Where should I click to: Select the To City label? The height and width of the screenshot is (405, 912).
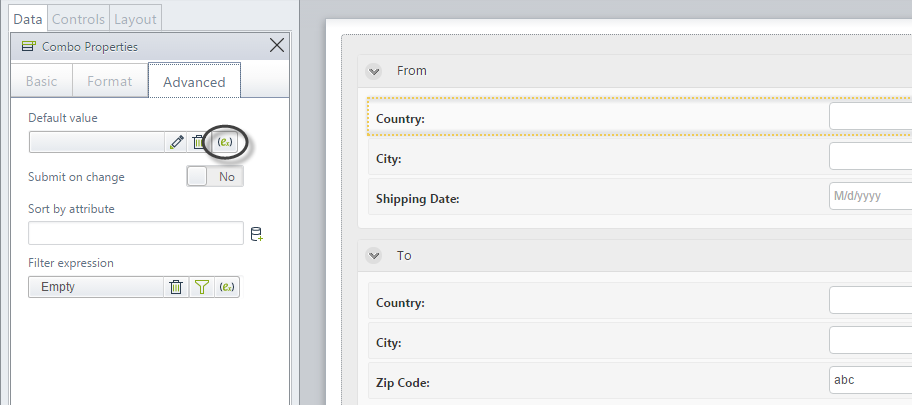[x=389, y=343]
